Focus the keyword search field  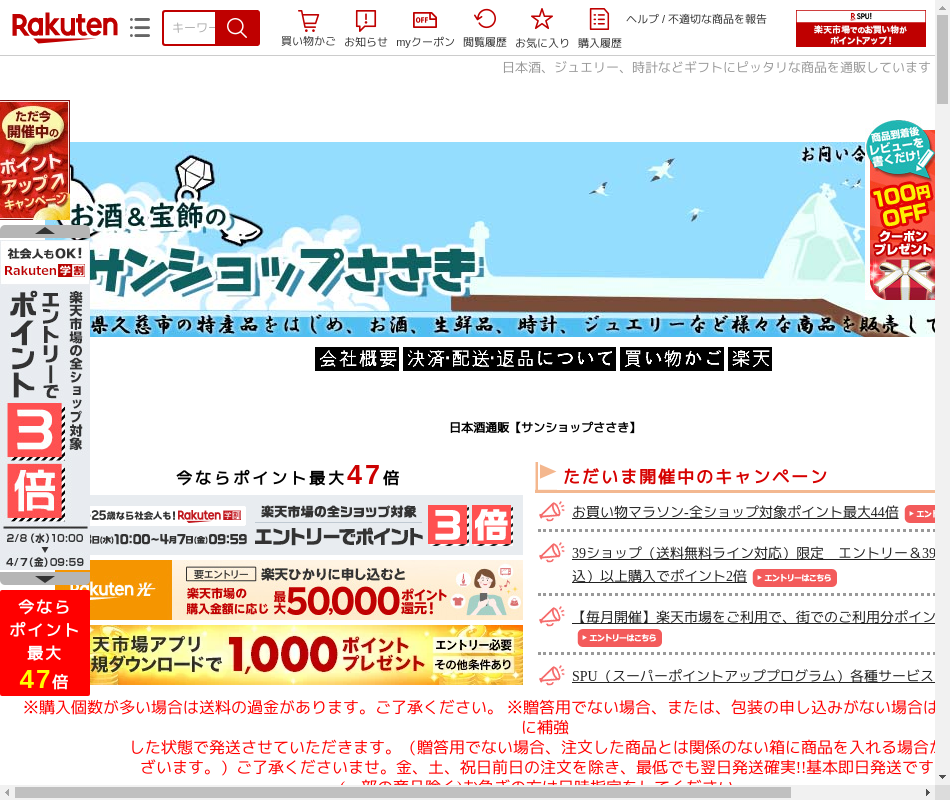point(189,28)
